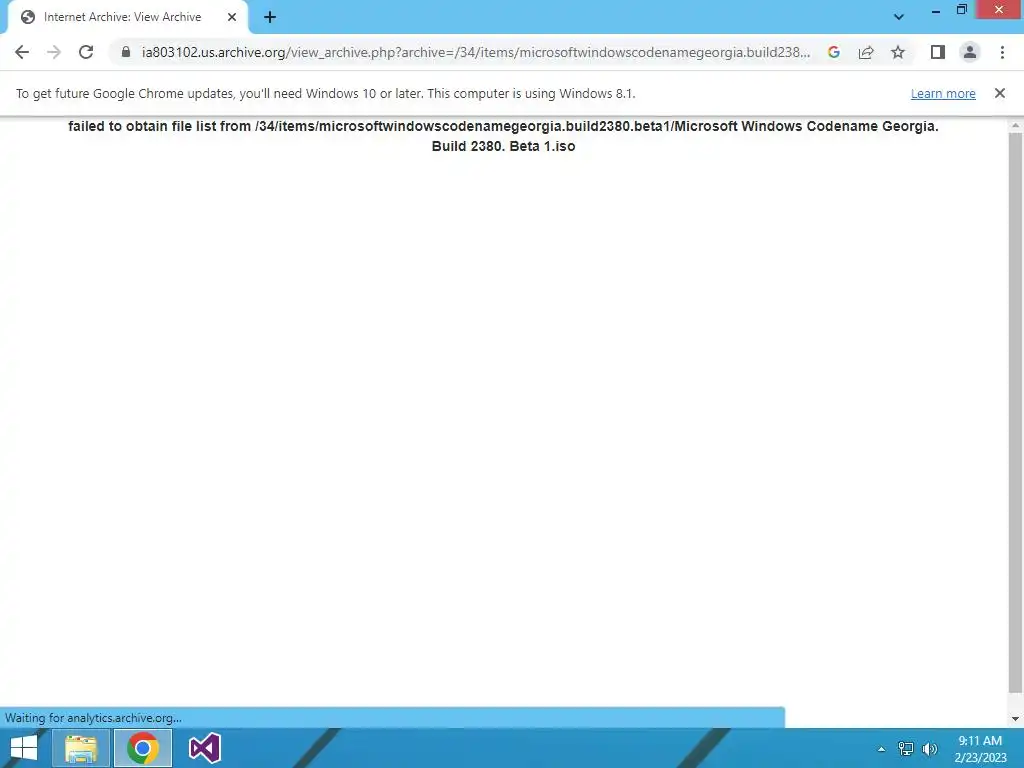Open File Explorer from the taskbar
This screenshot has width=1024, height=768.
(x=81, y=748)
